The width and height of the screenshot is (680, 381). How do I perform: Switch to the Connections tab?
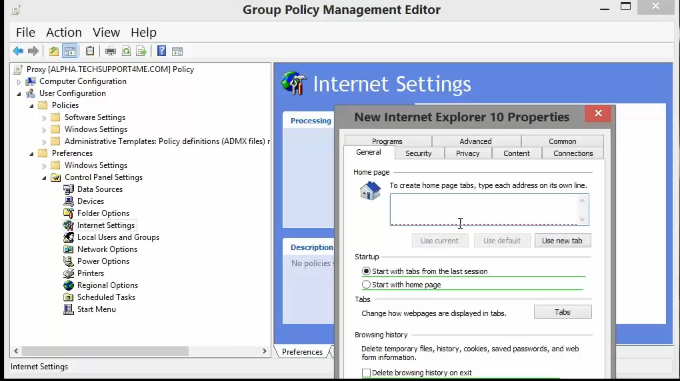click(x=573, y=153)
